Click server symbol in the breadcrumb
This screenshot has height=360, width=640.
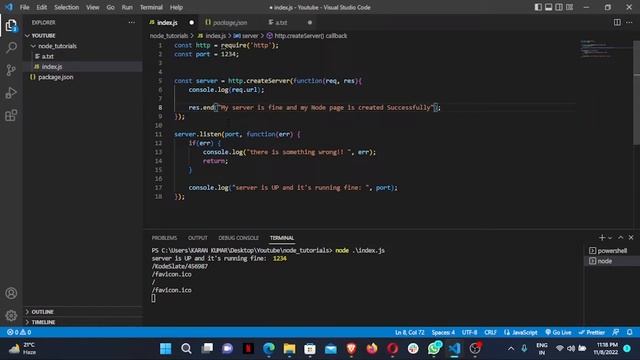pyautogui.click(x=246, y=36)
